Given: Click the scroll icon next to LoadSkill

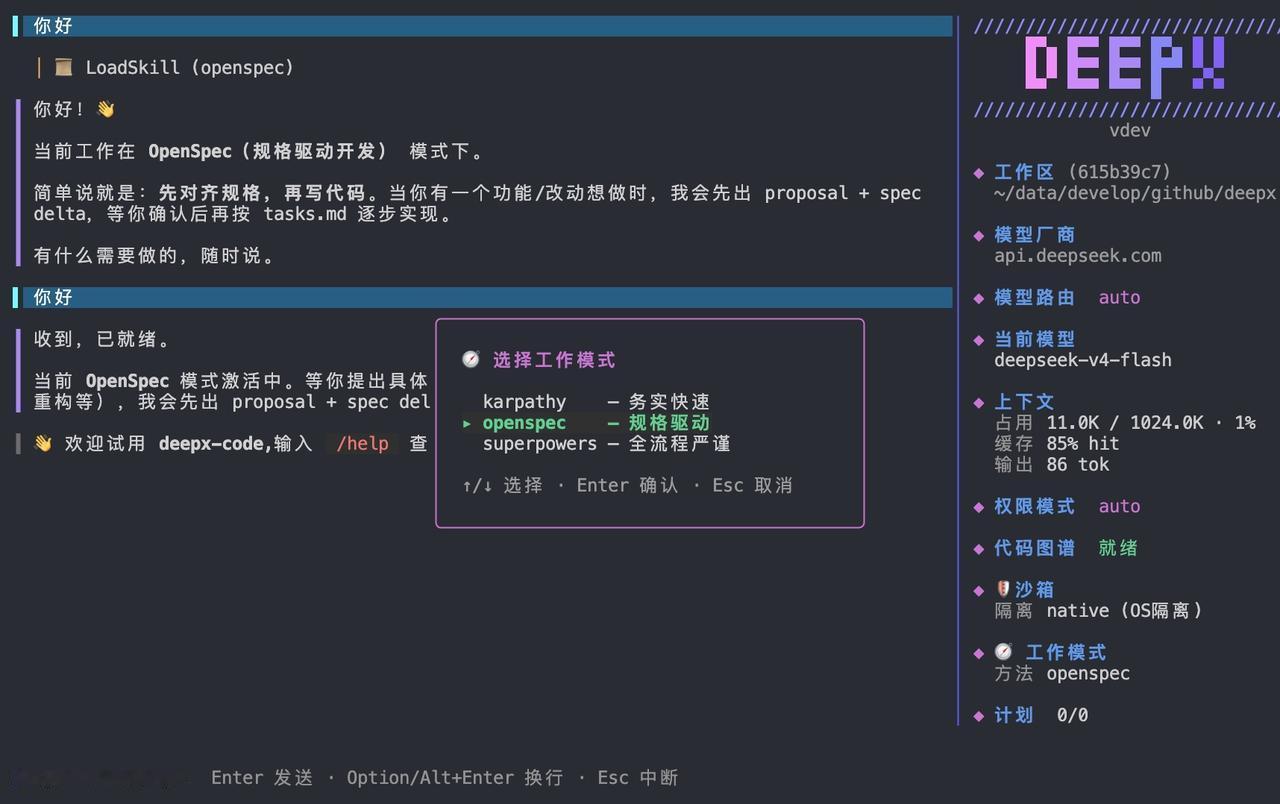Looking at the screenshot, I should click(x=64, y=67).
